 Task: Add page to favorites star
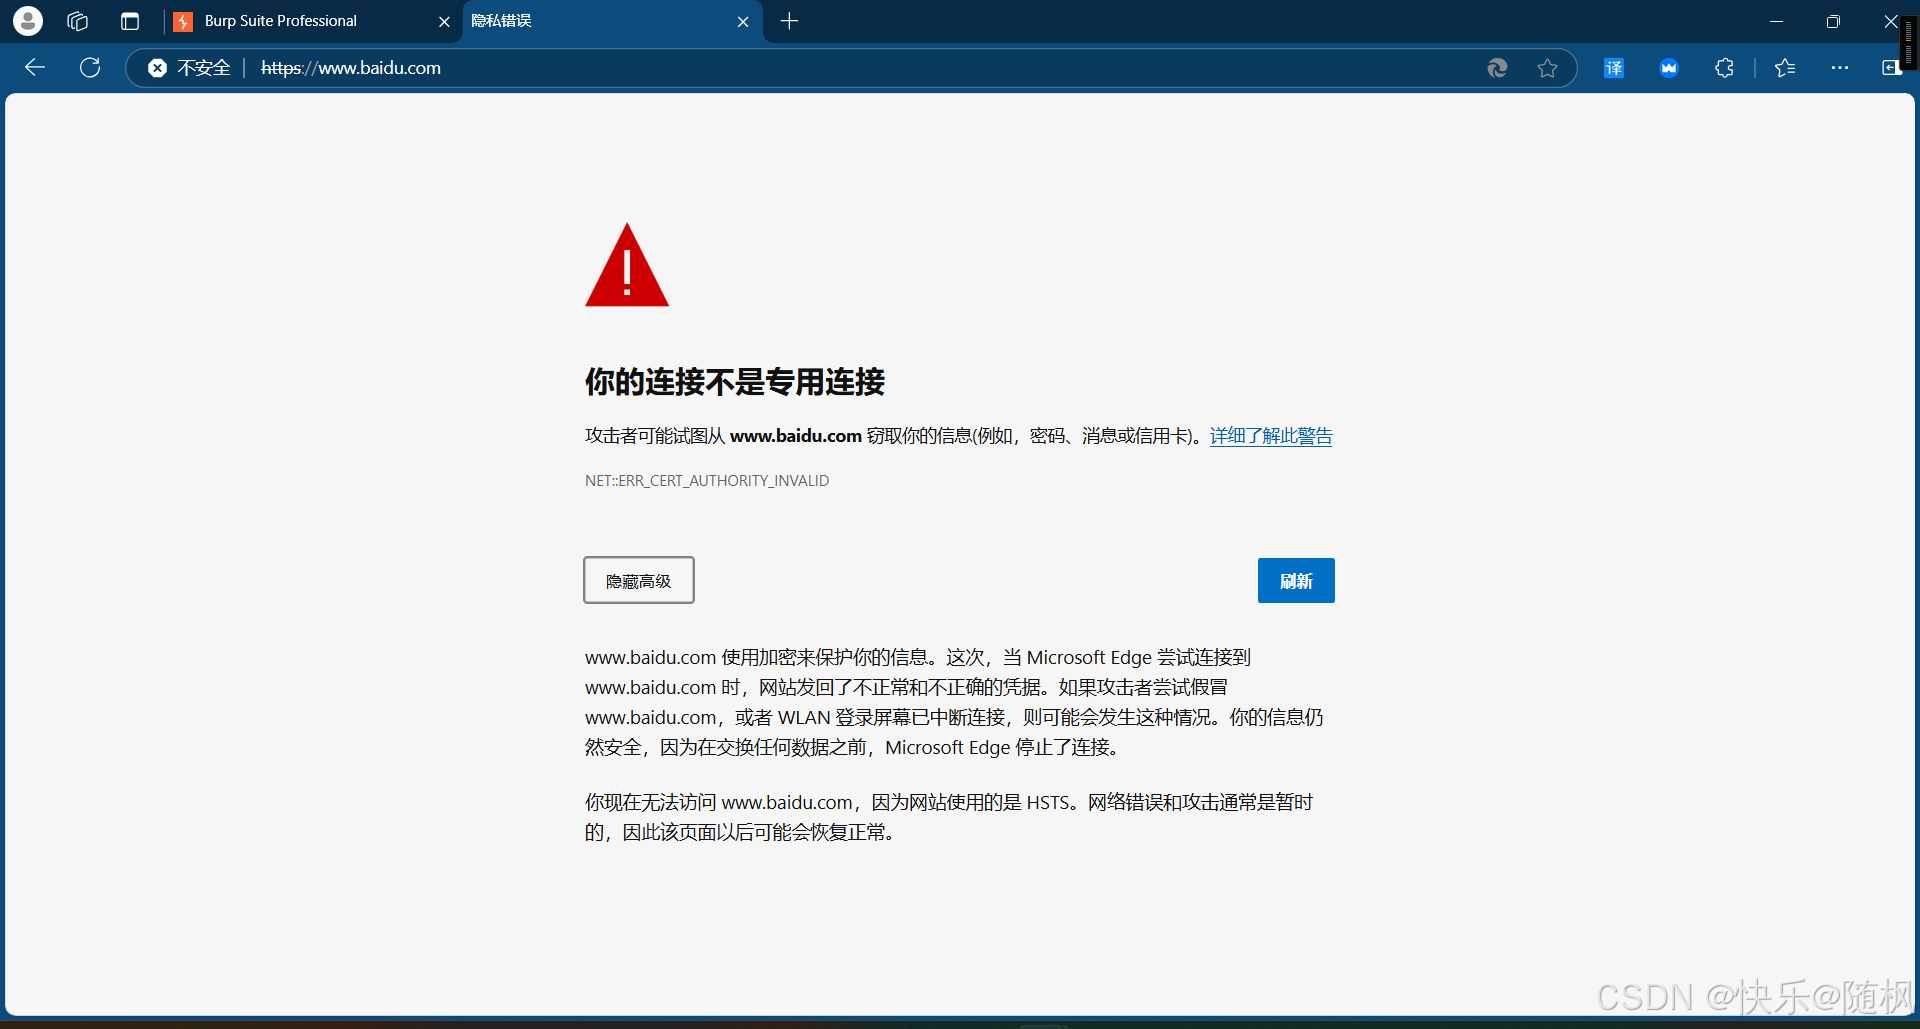1547,68
